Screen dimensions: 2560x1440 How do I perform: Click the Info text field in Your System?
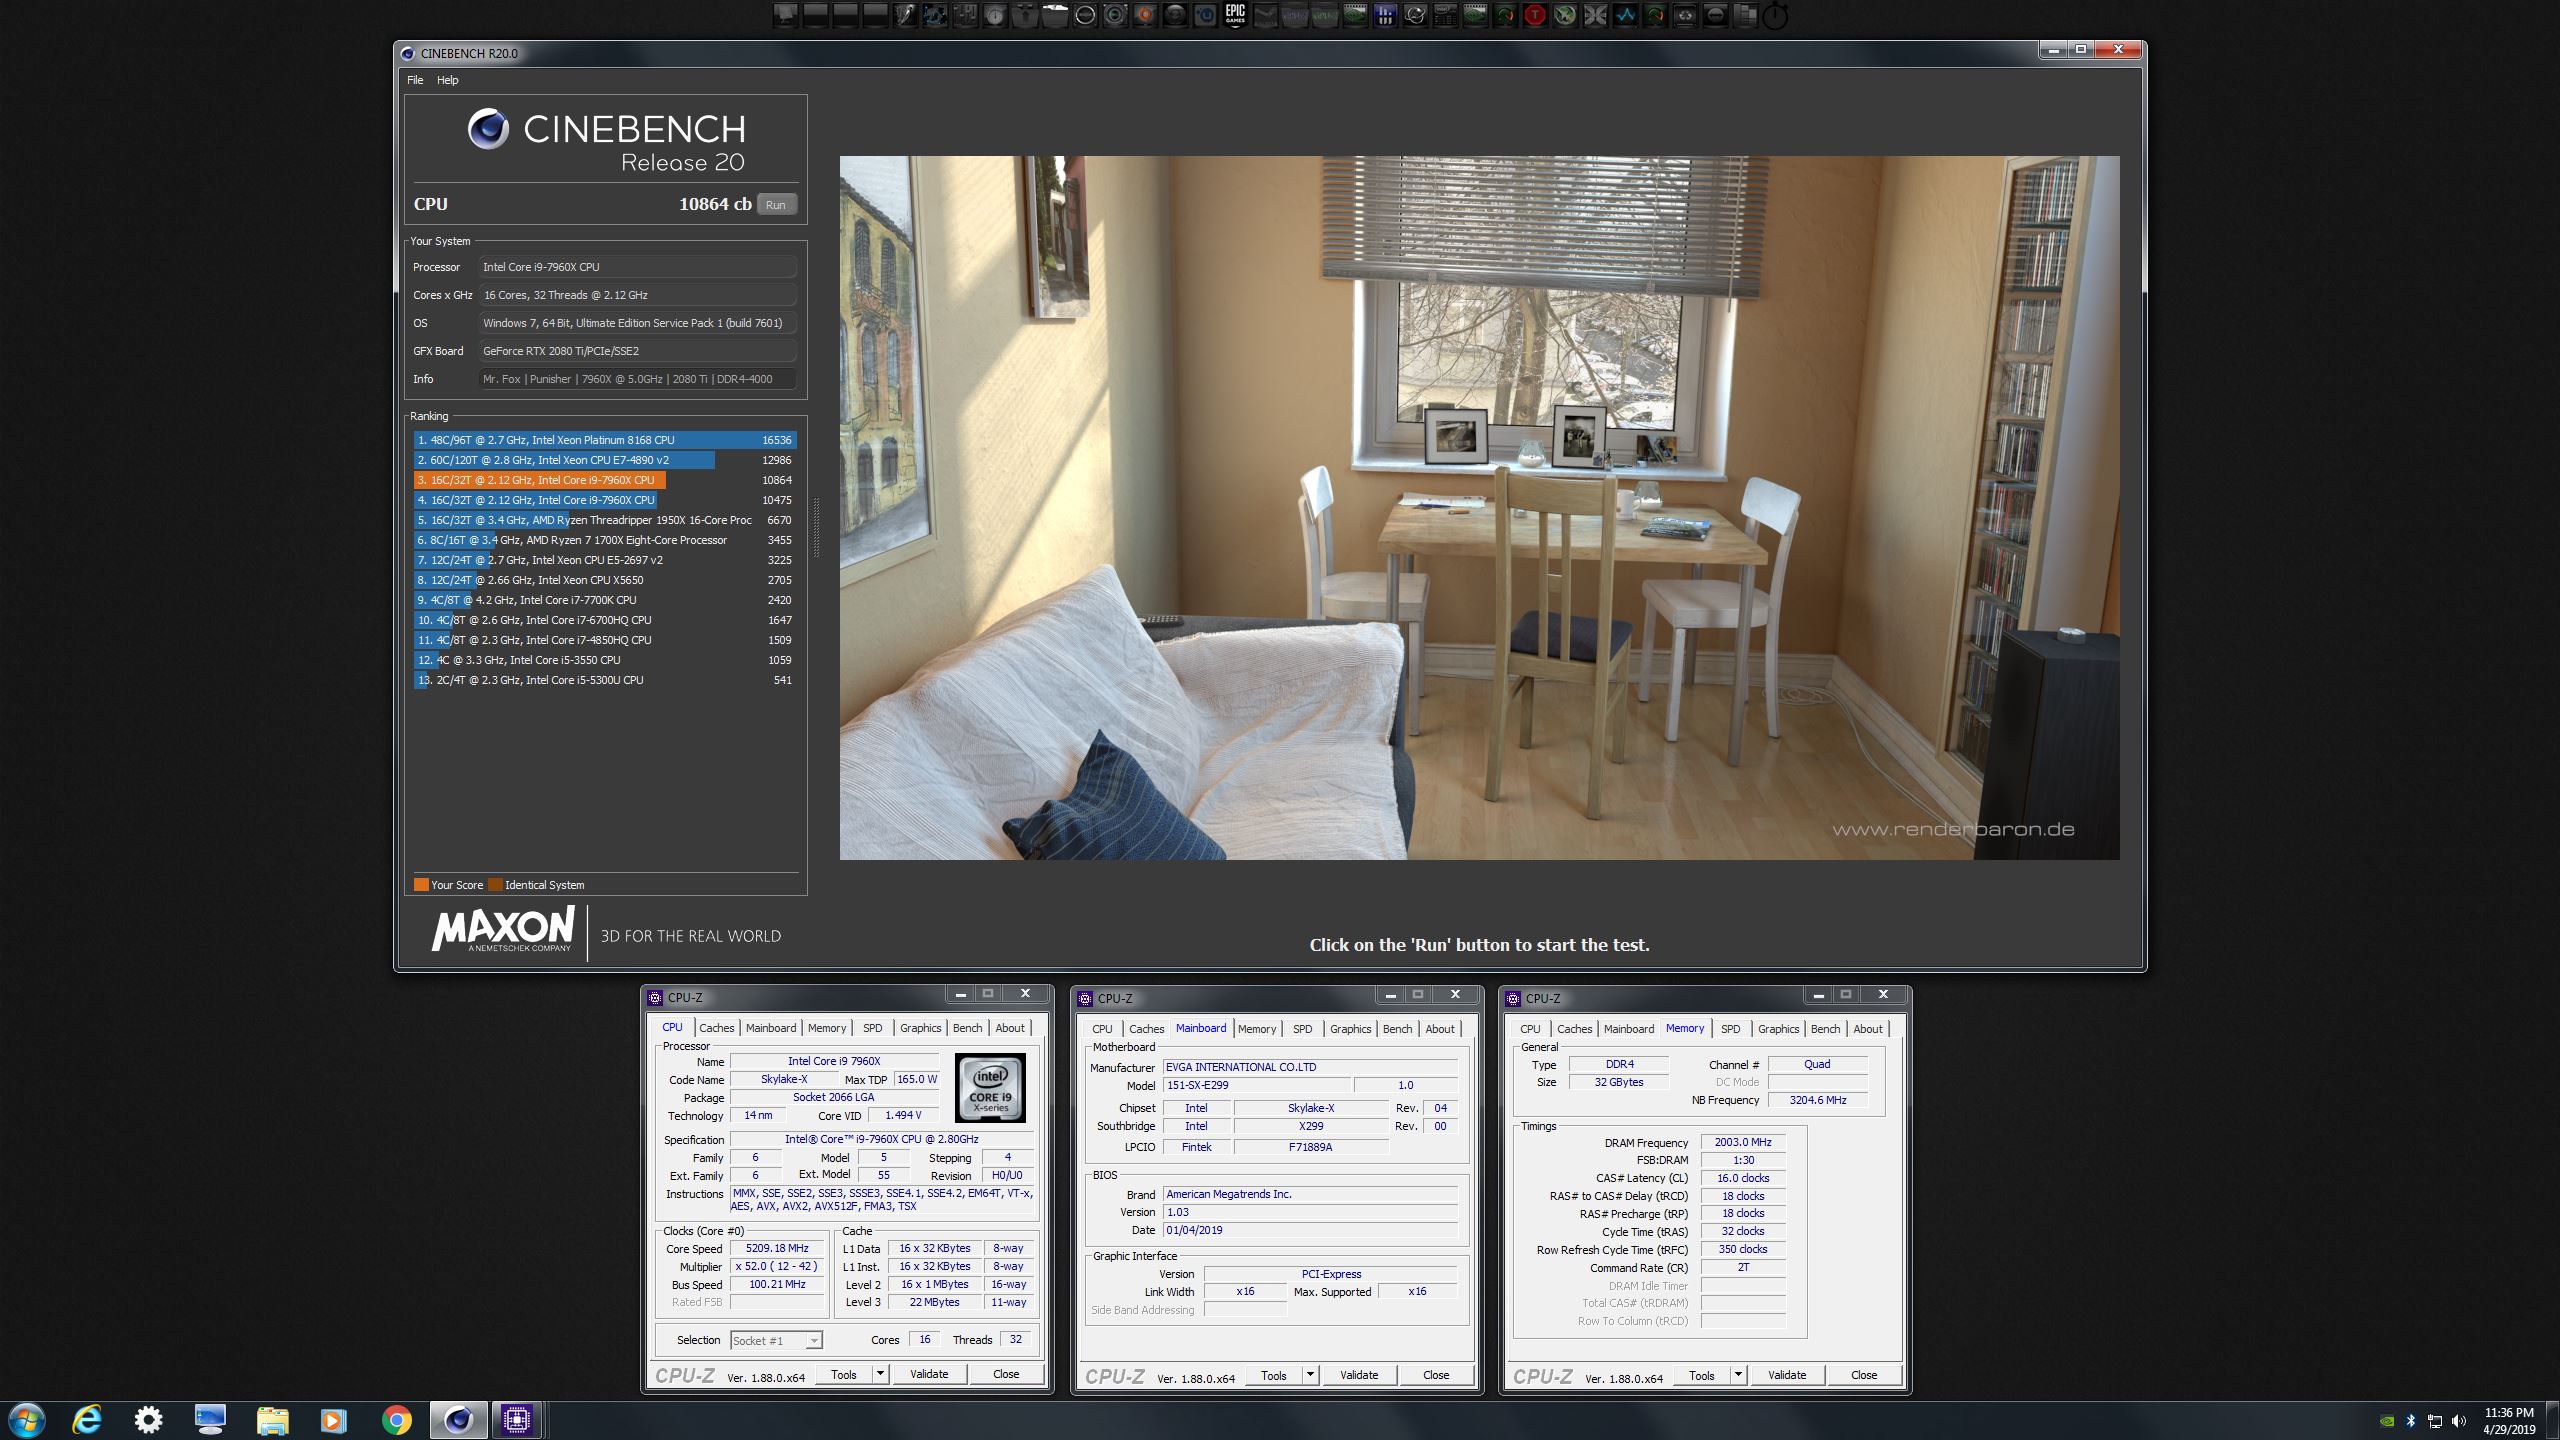point(637,379)
